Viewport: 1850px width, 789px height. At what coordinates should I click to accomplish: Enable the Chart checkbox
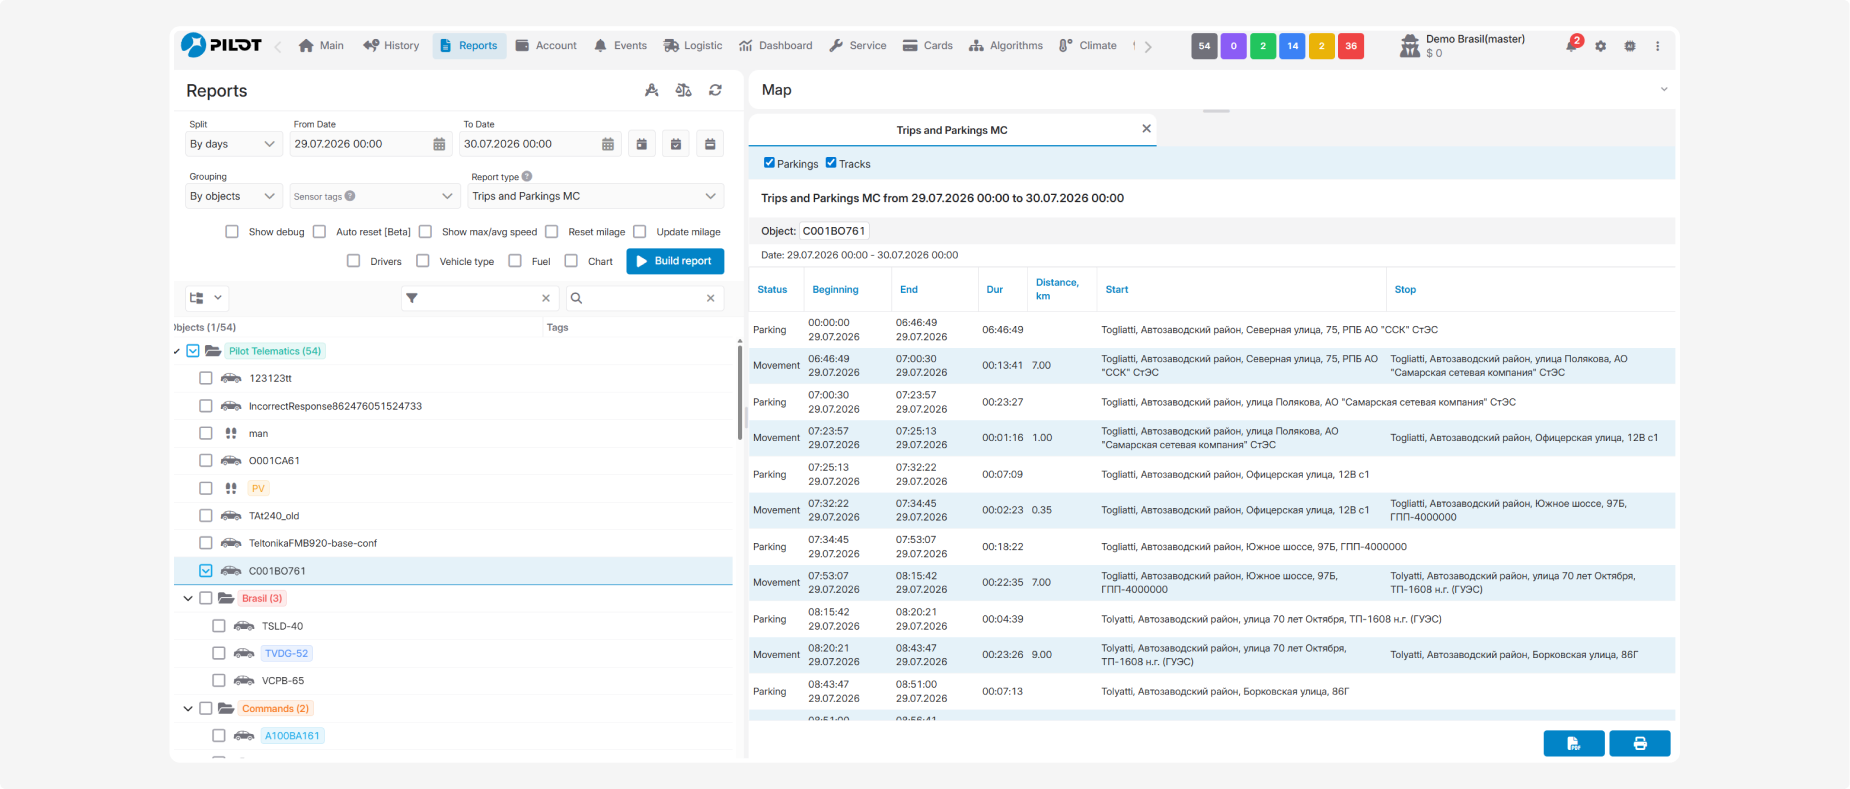(x=571, y=261)
